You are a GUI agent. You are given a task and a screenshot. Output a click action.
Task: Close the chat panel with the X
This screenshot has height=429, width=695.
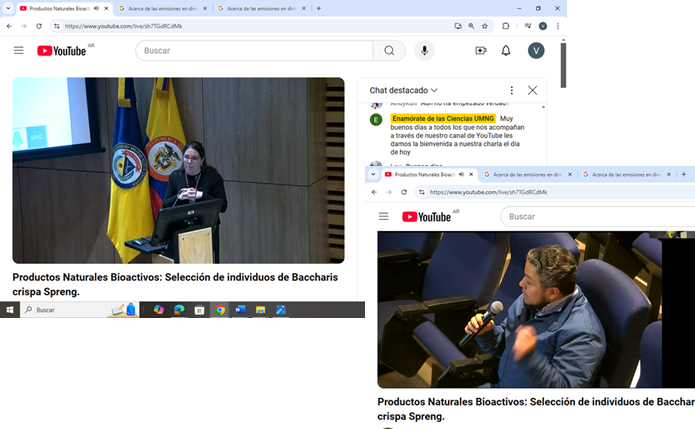532,90
